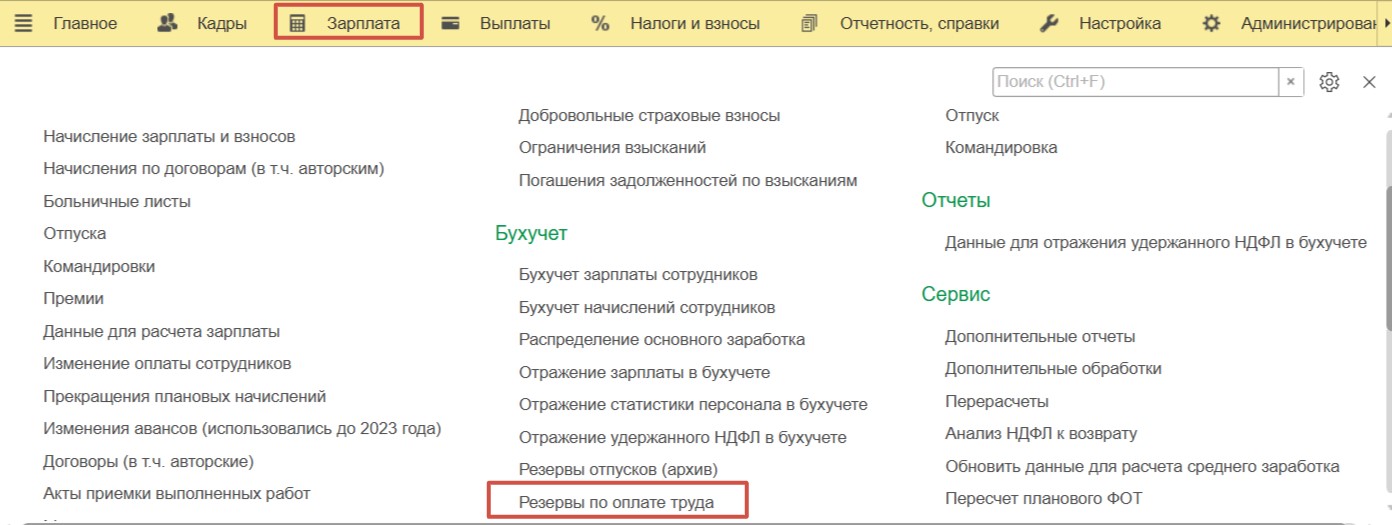Open the Главное section
This screenshot has width=1392, height=525.
84,23
